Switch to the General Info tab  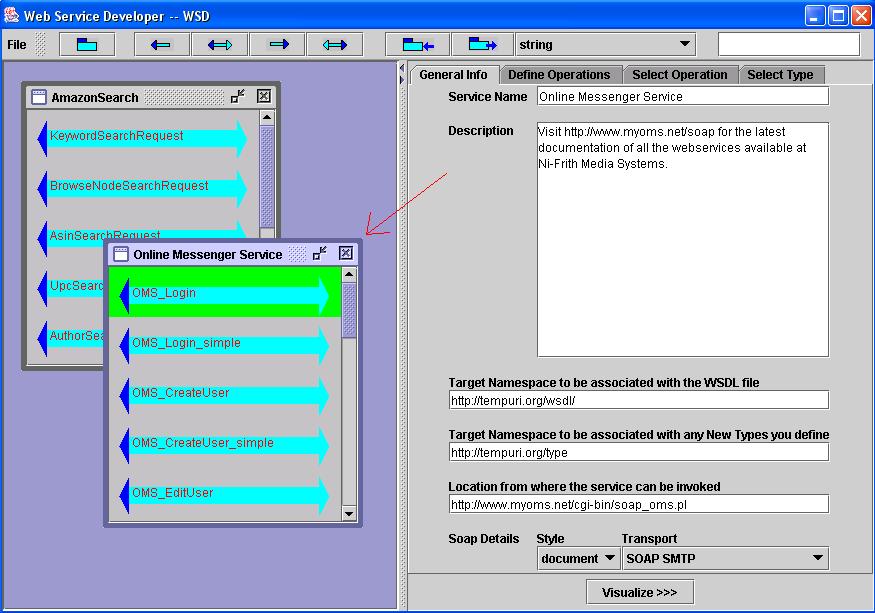point(453,75)
